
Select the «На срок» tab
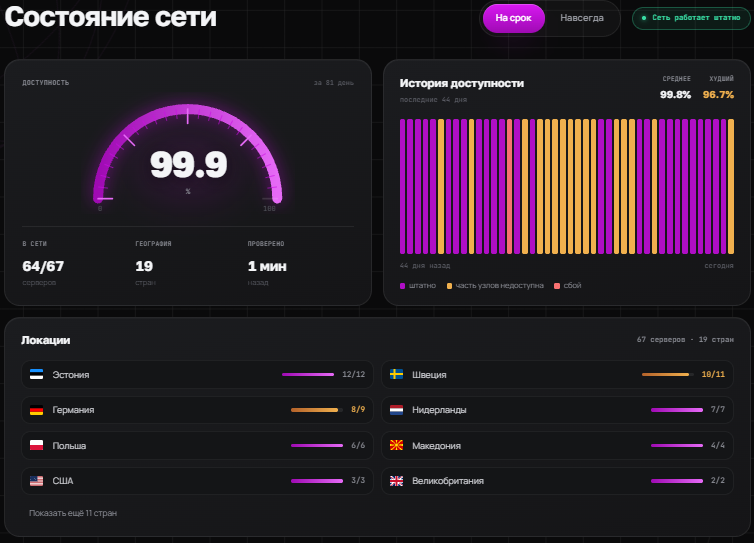click(x=514, y=18)
